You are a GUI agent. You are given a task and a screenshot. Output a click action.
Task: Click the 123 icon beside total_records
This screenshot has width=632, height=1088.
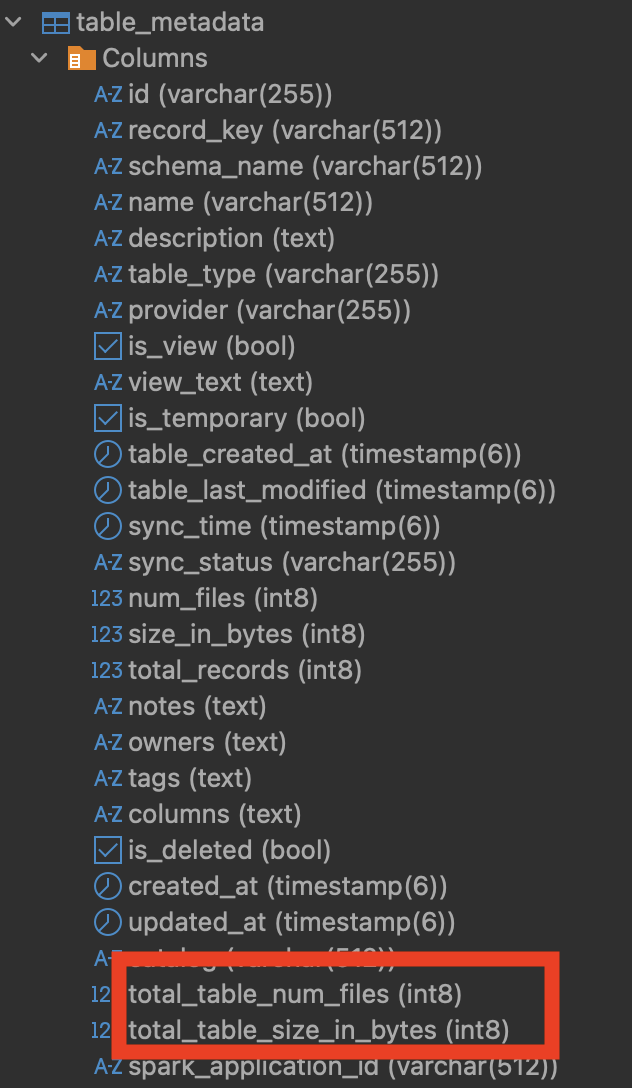[108, 670]
